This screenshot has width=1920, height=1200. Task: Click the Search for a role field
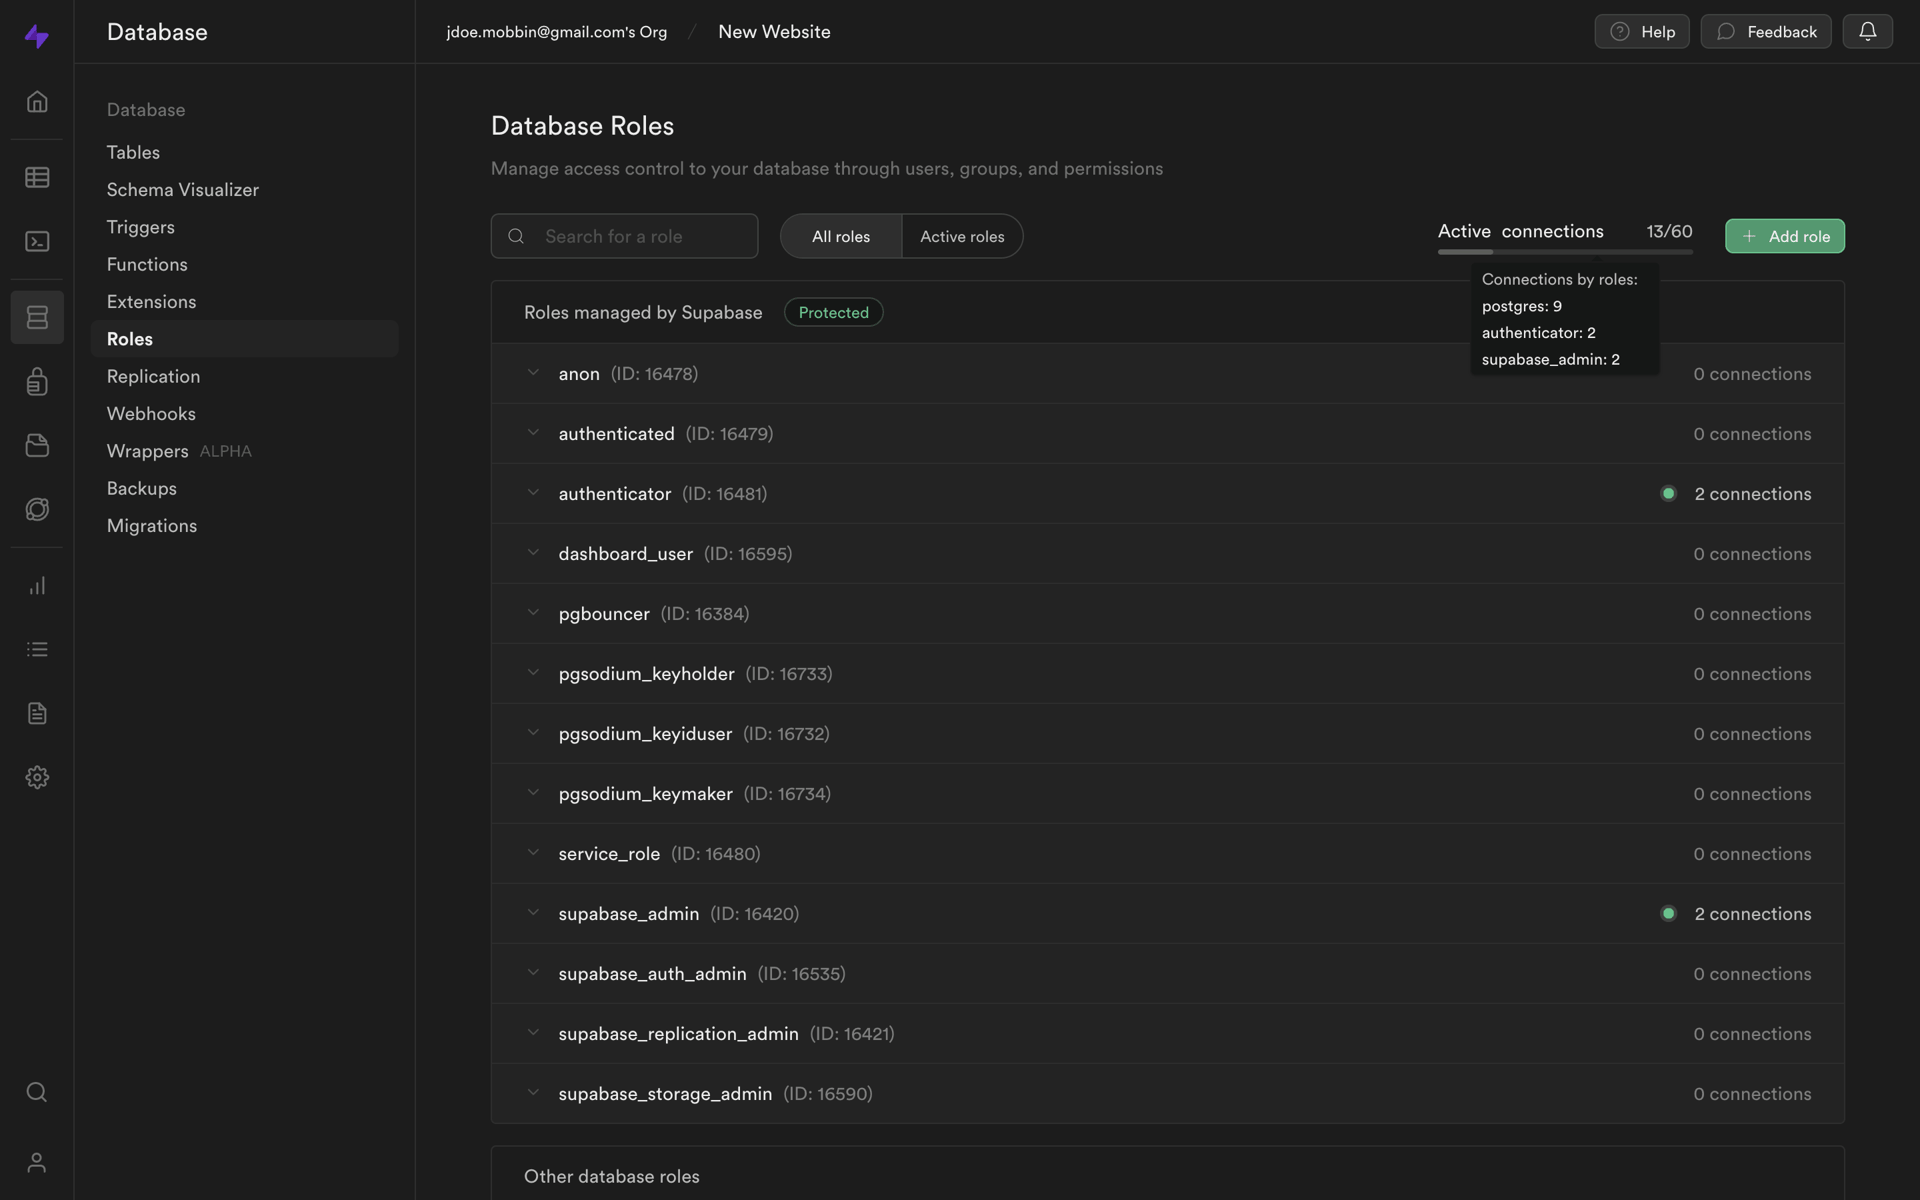624,236
